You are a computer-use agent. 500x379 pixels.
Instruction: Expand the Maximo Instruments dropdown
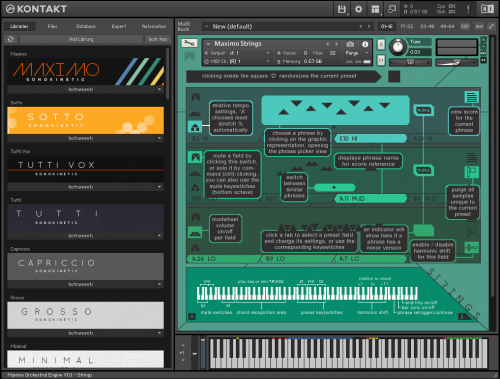[160, 89]
